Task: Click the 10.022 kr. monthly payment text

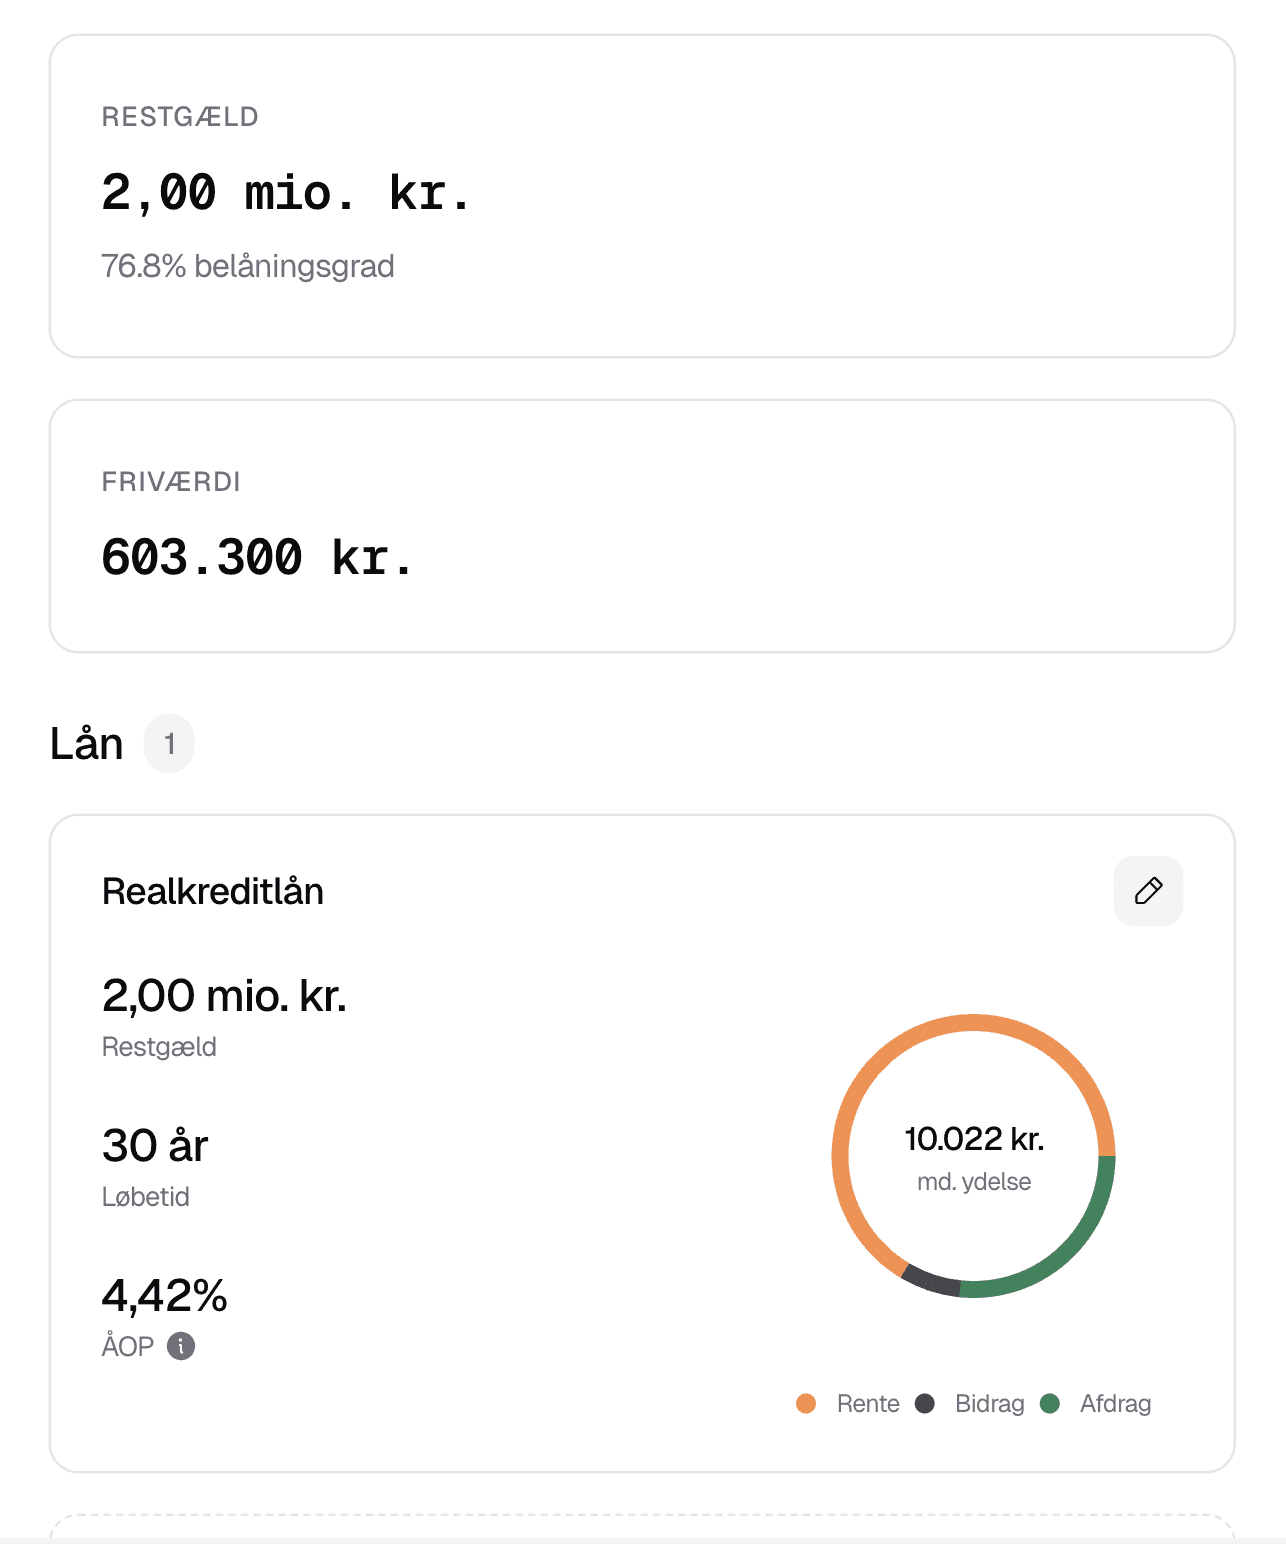Action: click(x=974, y=1138)
